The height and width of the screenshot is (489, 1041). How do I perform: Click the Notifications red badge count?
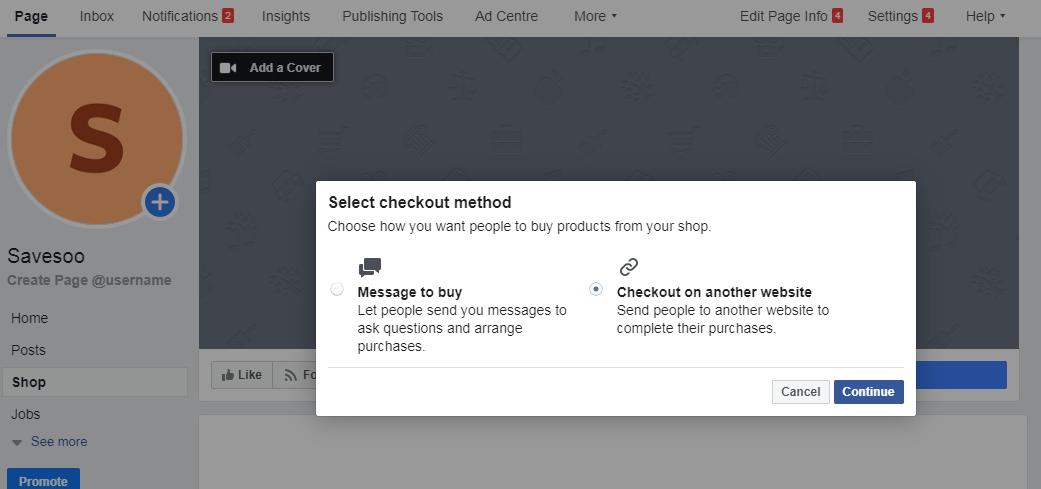(228, 16)
